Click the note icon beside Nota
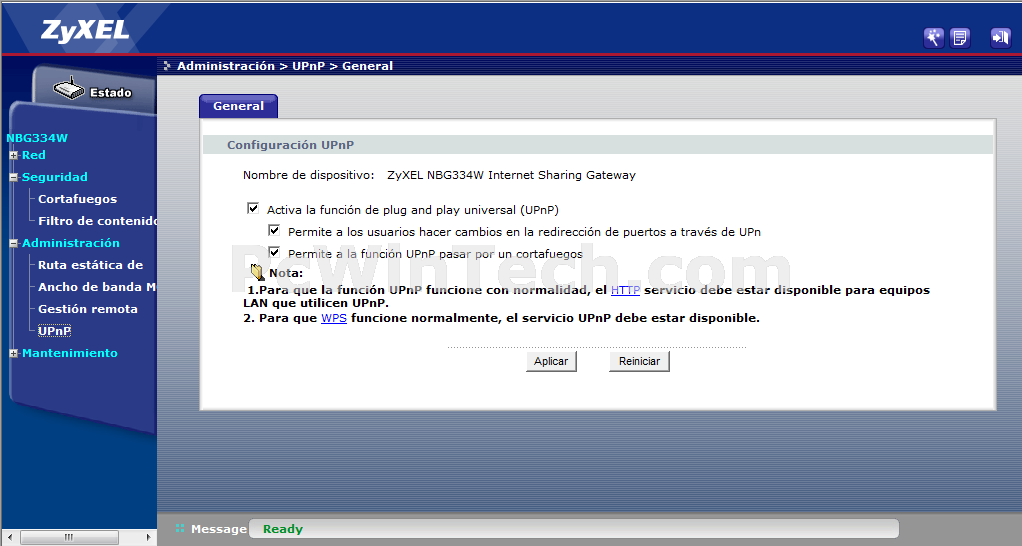 pyautogui.click(x=257, y=272)
